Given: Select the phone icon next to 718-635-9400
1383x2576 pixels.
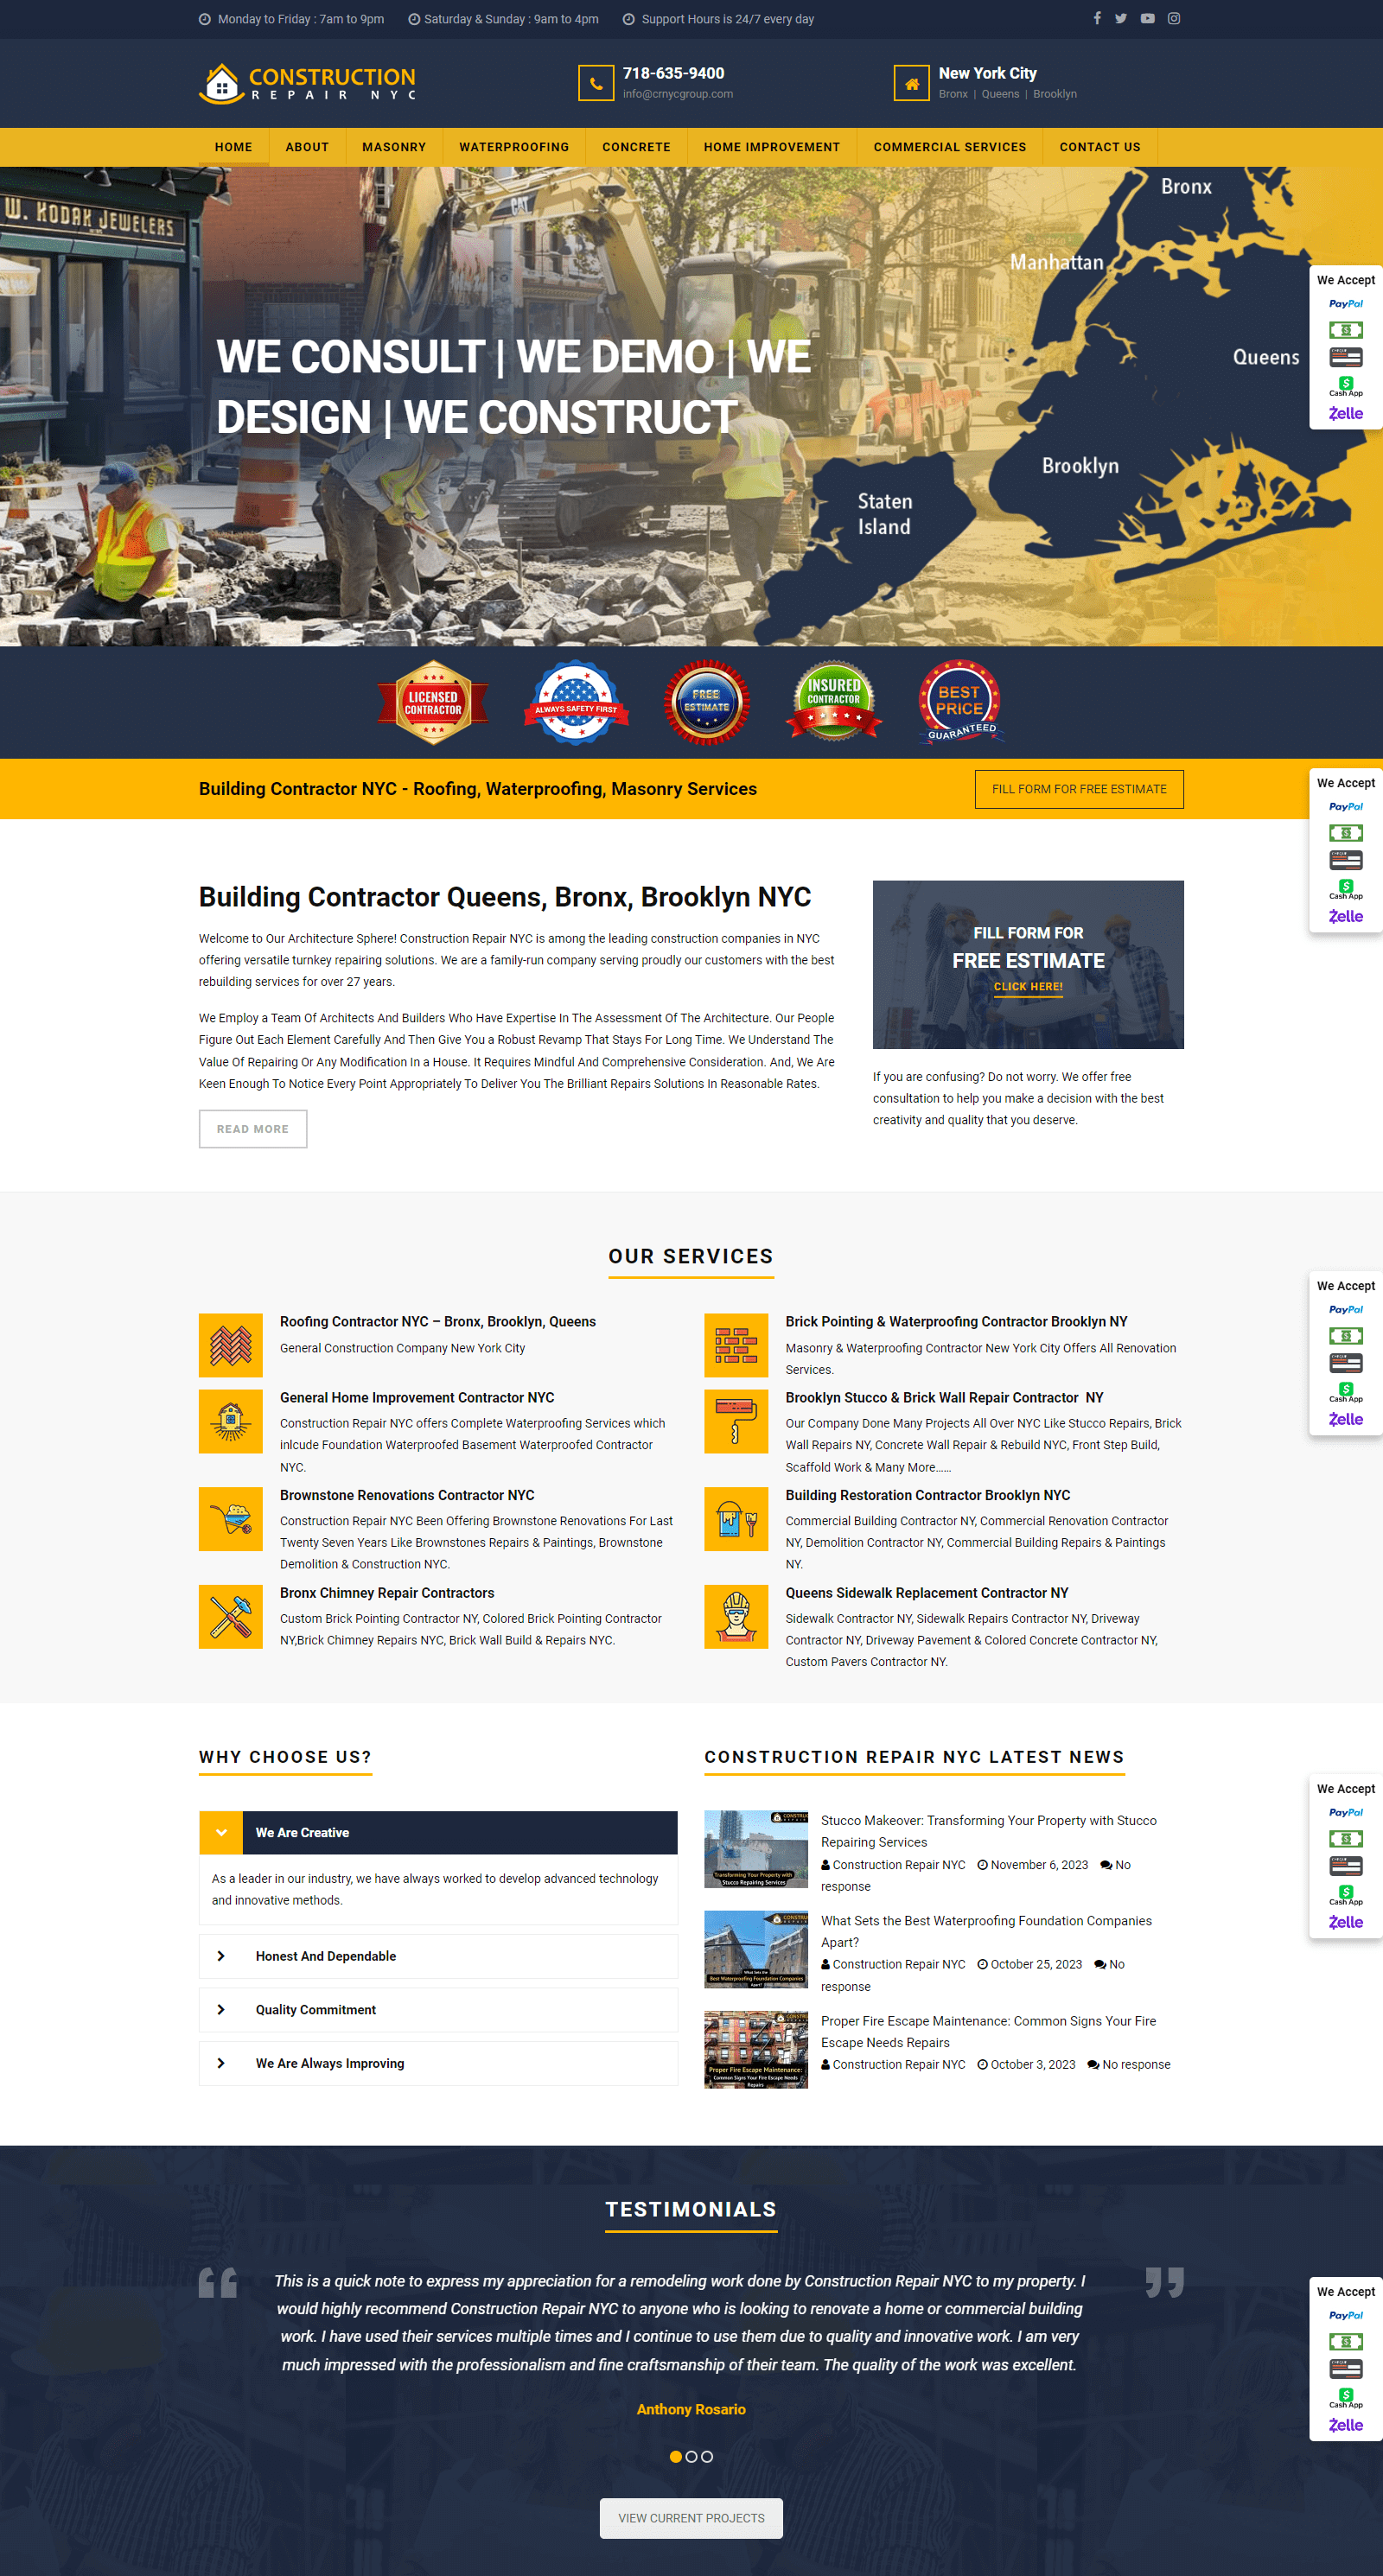Looking at the screenshot, I should [x=596, y=84].
